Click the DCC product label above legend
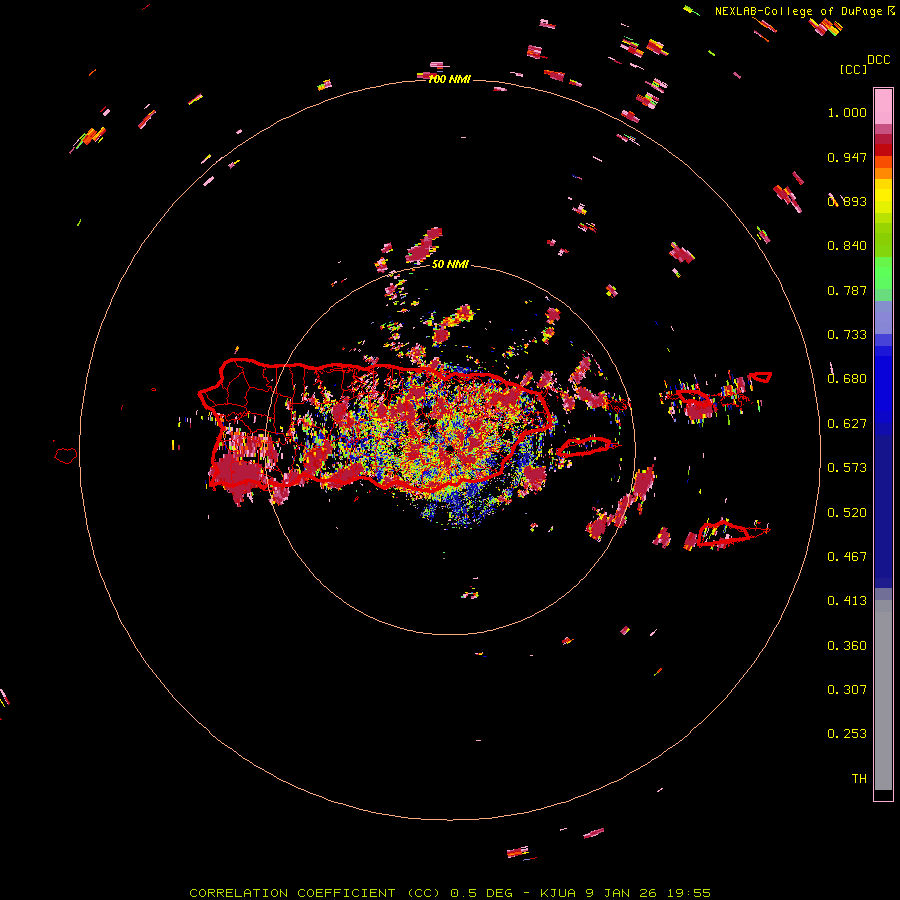900x900 pixels. [x=878, y=60]
